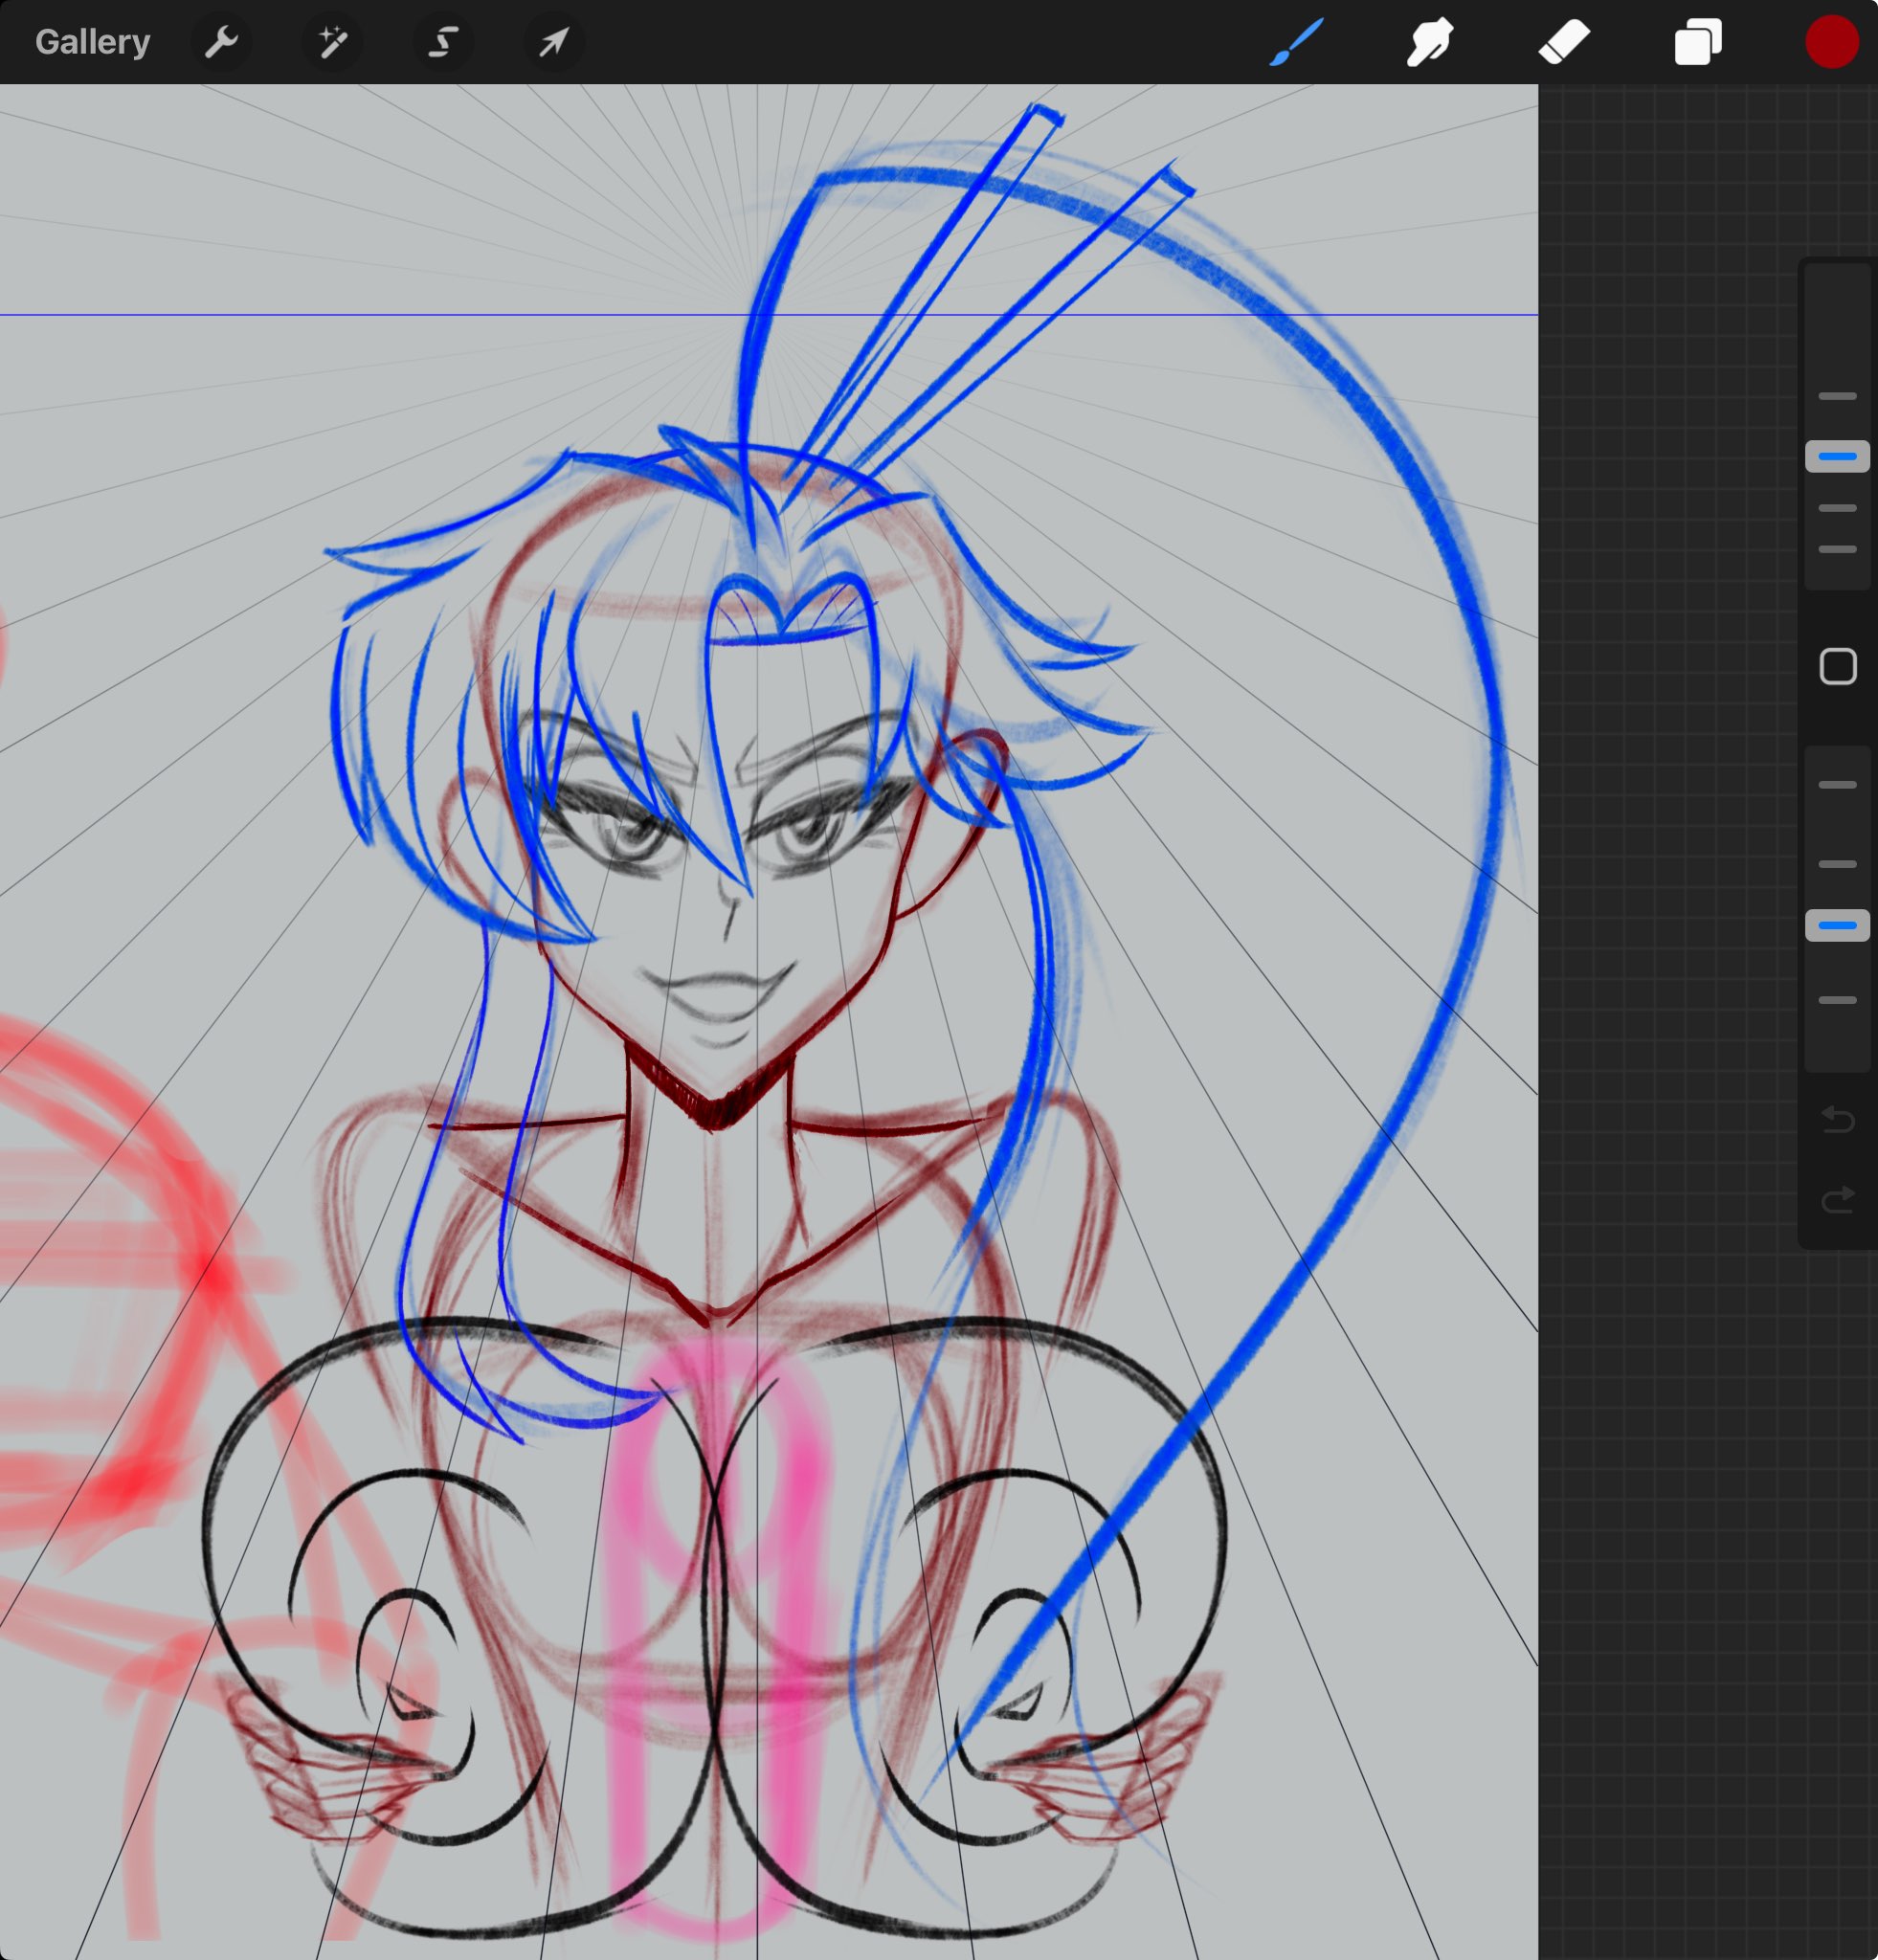
Task: Open the Actions wrench menu
Action: pos(221,42)
